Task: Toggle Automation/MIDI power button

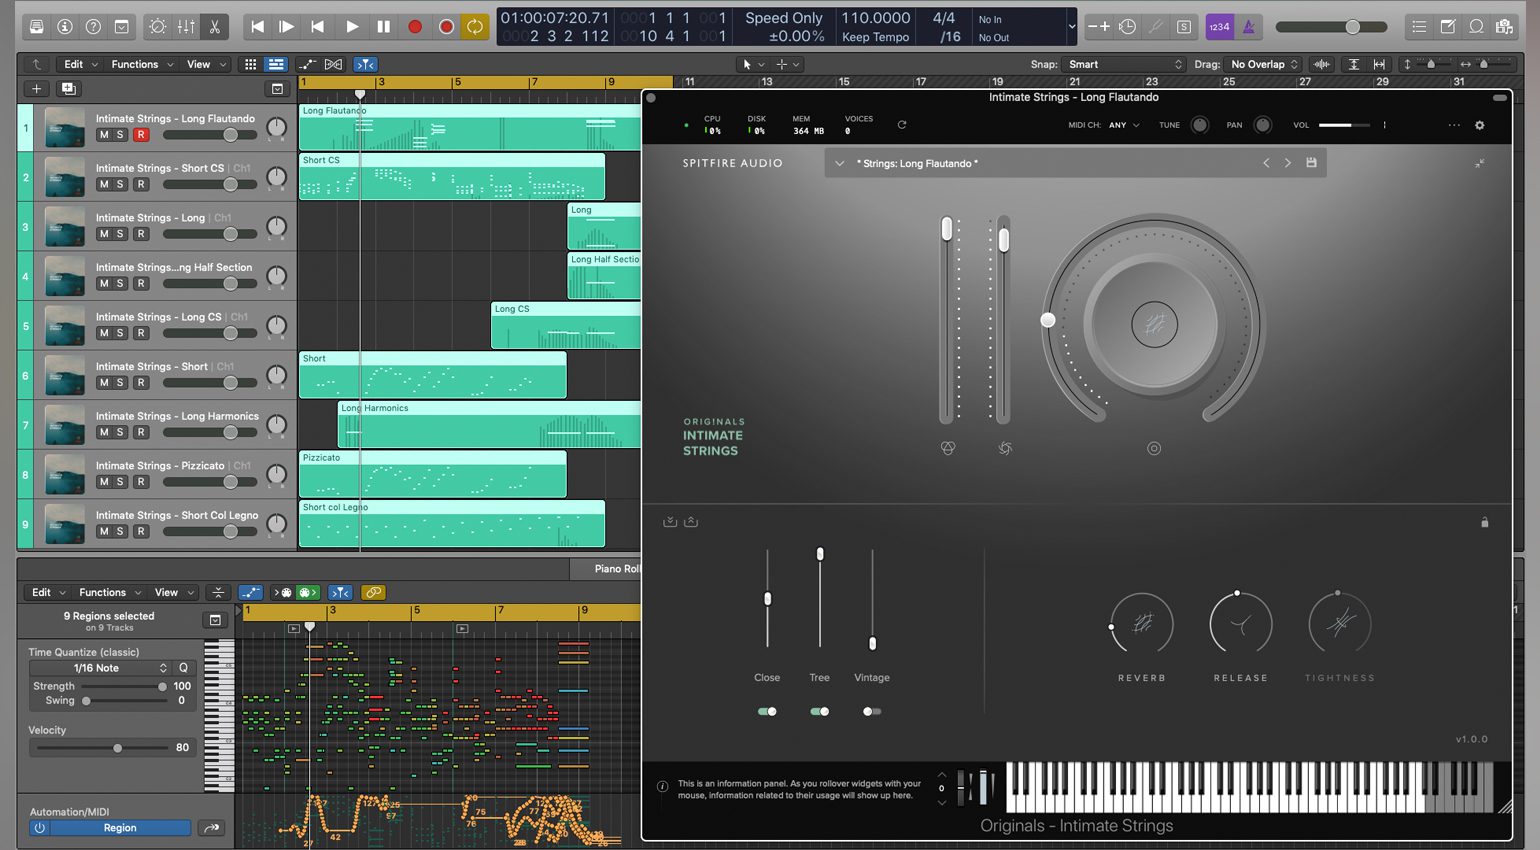Action: (39, 828)
